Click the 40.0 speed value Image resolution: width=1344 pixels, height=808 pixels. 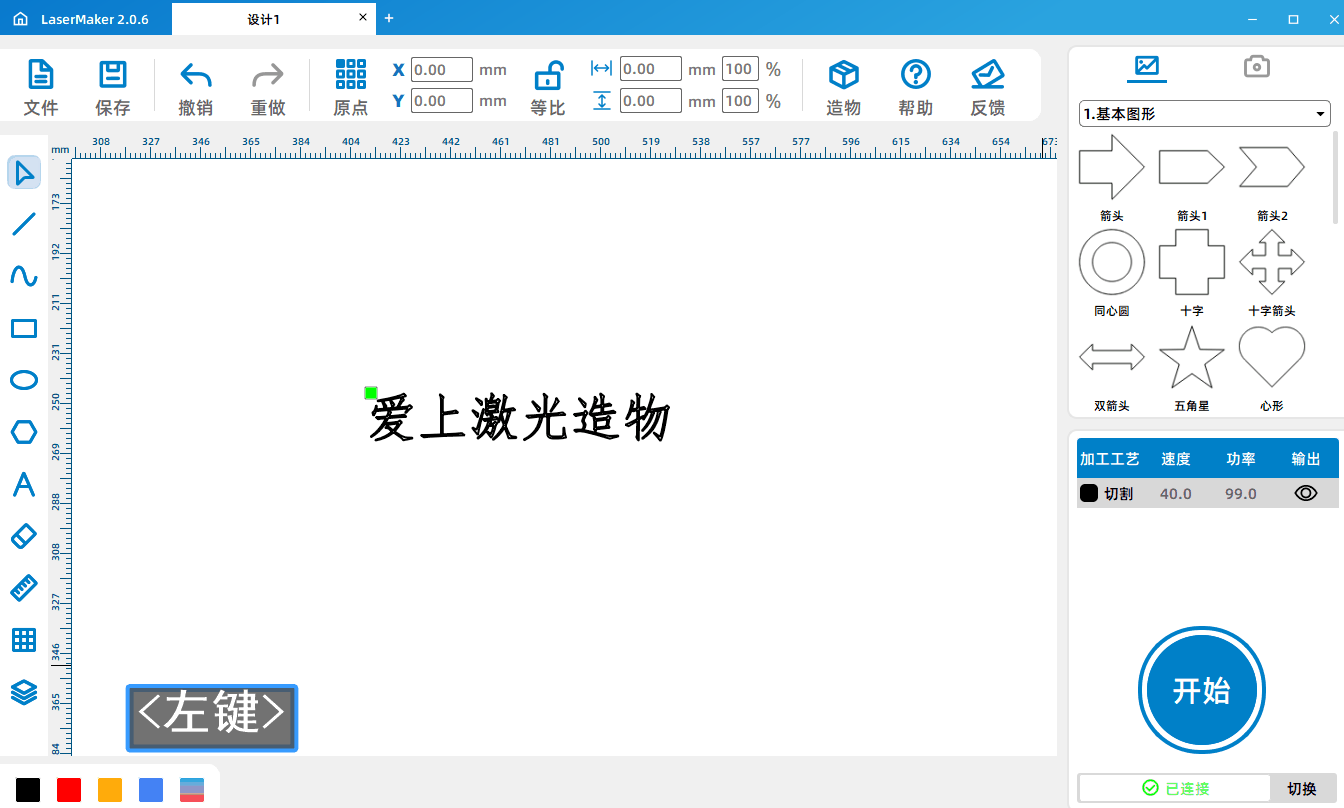[x=1175, y=493]
